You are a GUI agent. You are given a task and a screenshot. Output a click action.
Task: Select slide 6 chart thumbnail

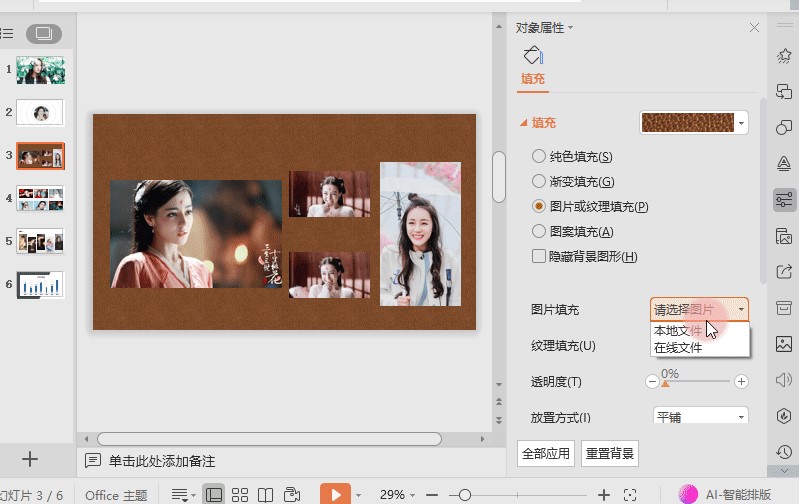(40, 285)
